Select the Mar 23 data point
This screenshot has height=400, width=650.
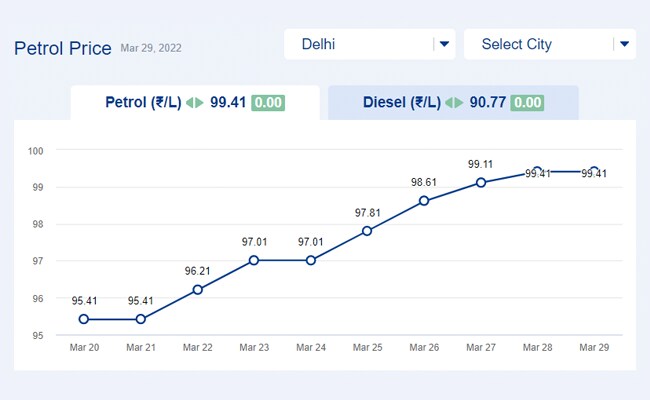(254, 260)
